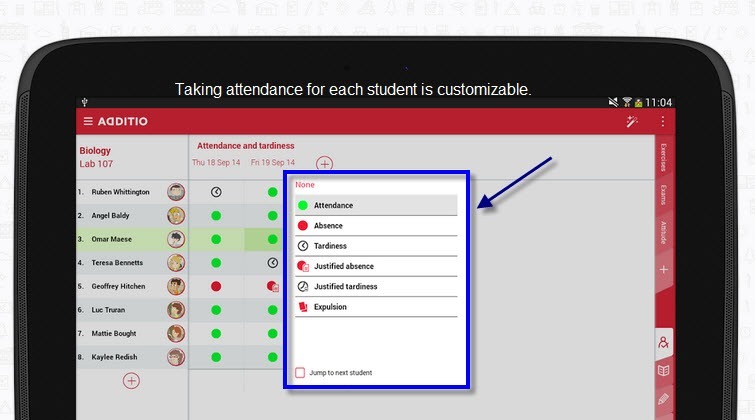755x420 pixels.
Task: Click Kaylee Redish's avatar
Action: [x=176, y=357]
